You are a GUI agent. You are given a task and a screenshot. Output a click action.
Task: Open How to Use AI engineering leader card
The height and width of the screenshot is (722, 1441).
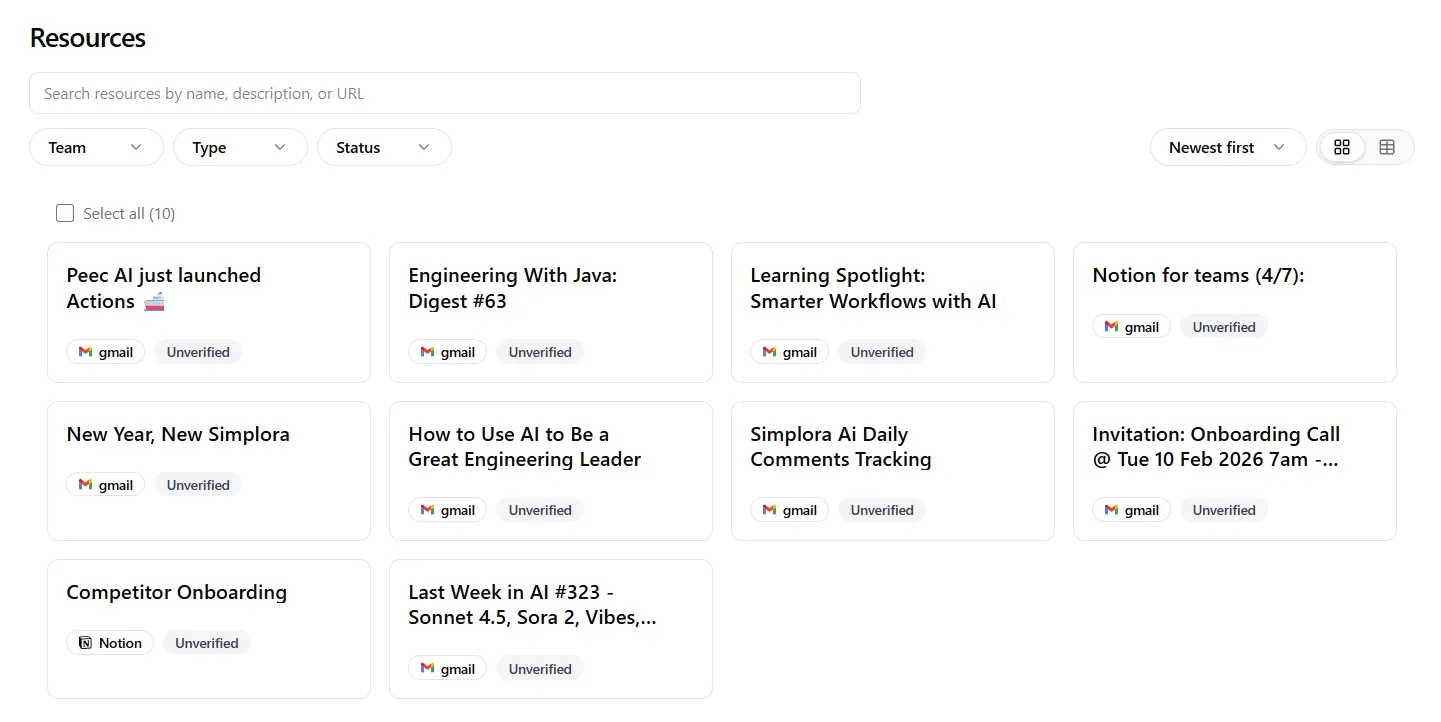(524, 447)
